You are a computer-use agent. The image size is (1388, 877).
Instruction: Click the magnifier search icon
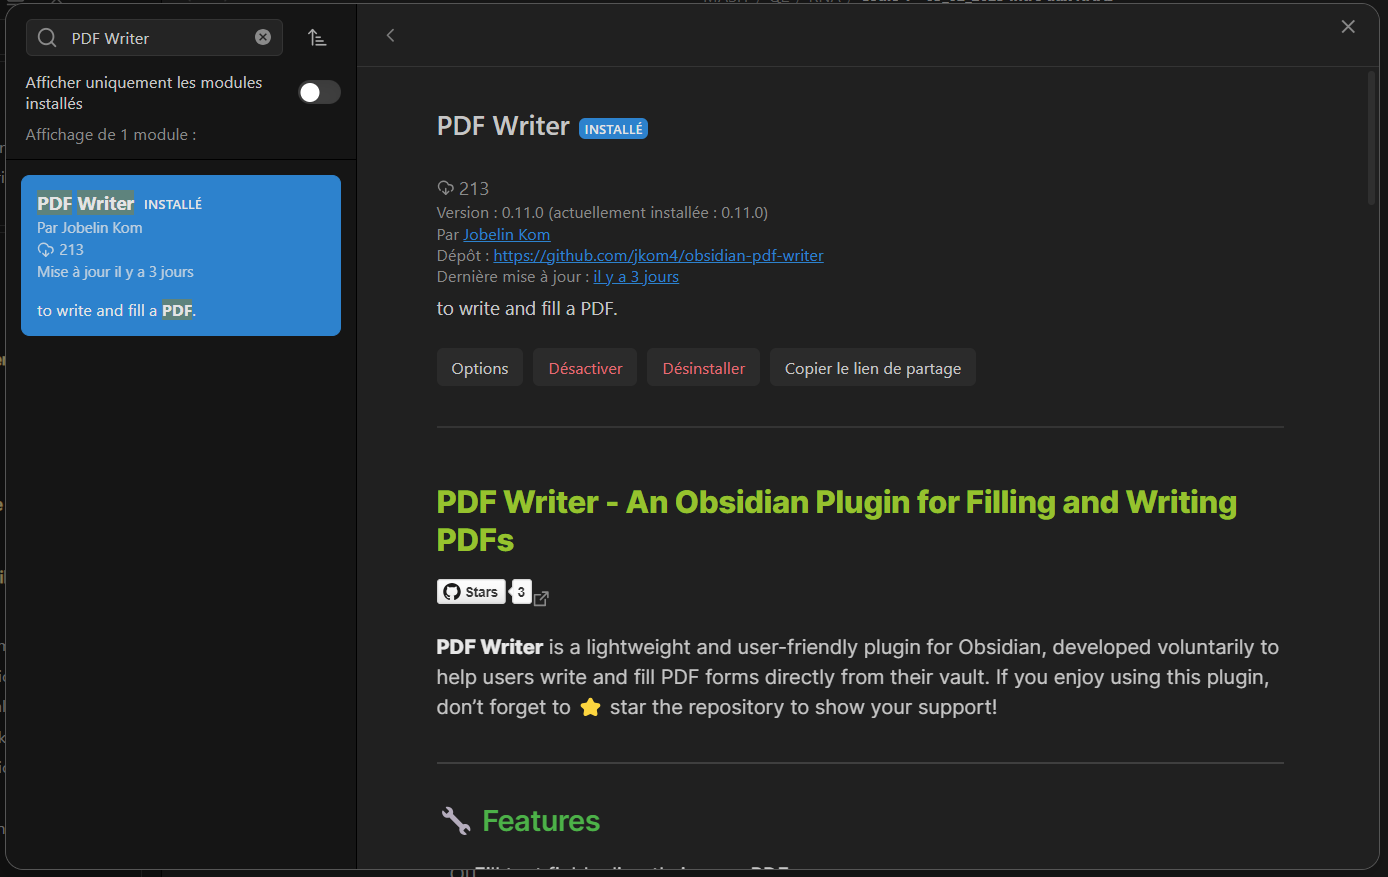pos(47,38)
